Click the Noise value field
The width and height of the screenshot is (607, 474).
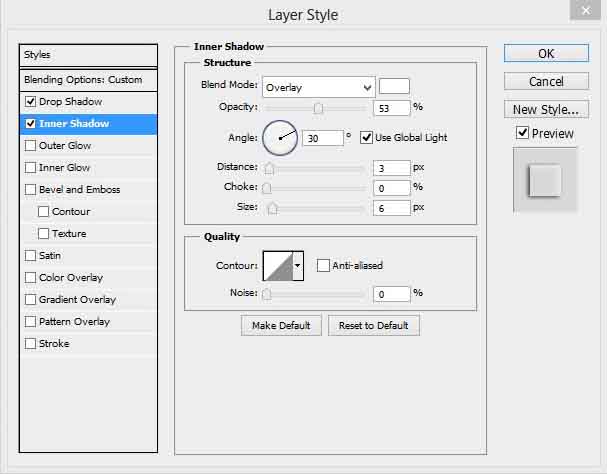391,294
